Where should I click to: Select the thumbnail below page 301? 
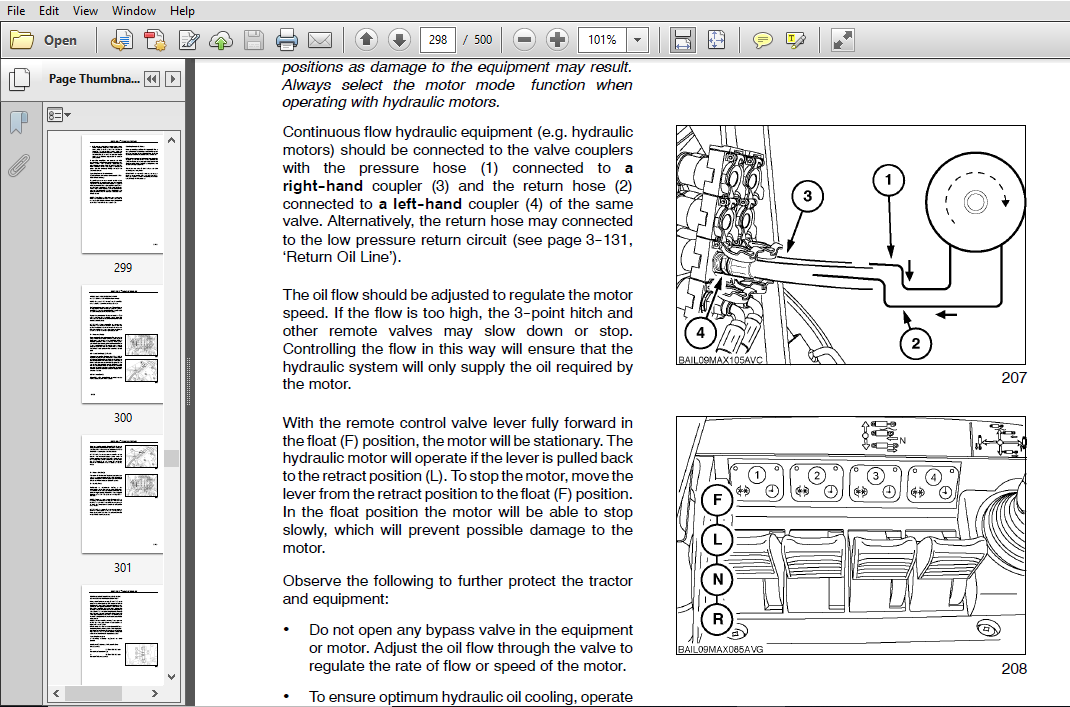tap(122, 635)
